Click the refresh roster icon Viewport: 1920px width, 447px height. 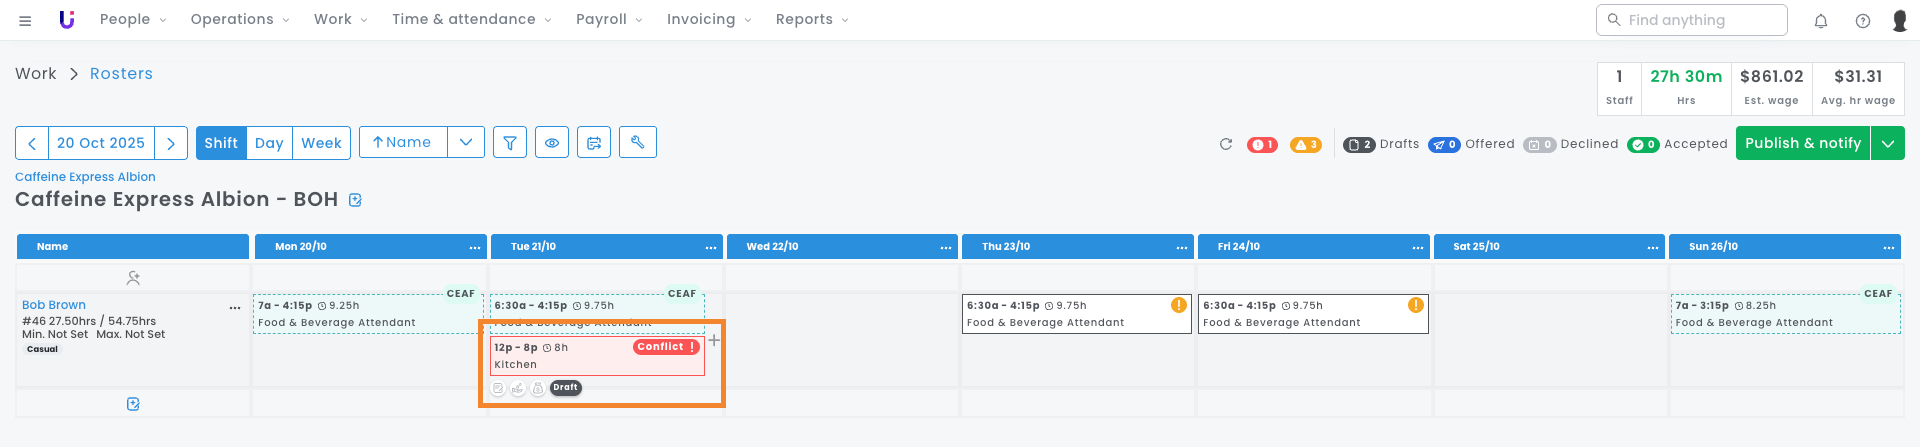(1226, 144)
